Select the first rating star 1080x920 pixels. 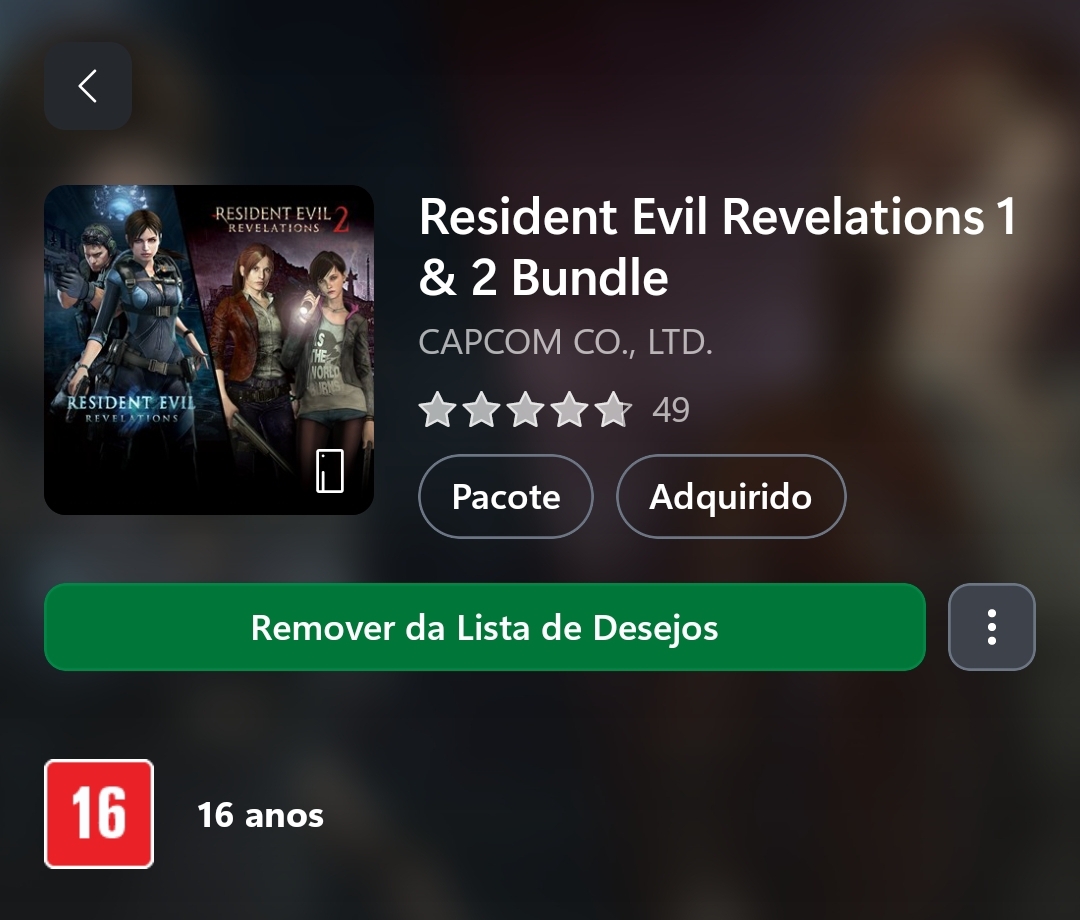437,410
